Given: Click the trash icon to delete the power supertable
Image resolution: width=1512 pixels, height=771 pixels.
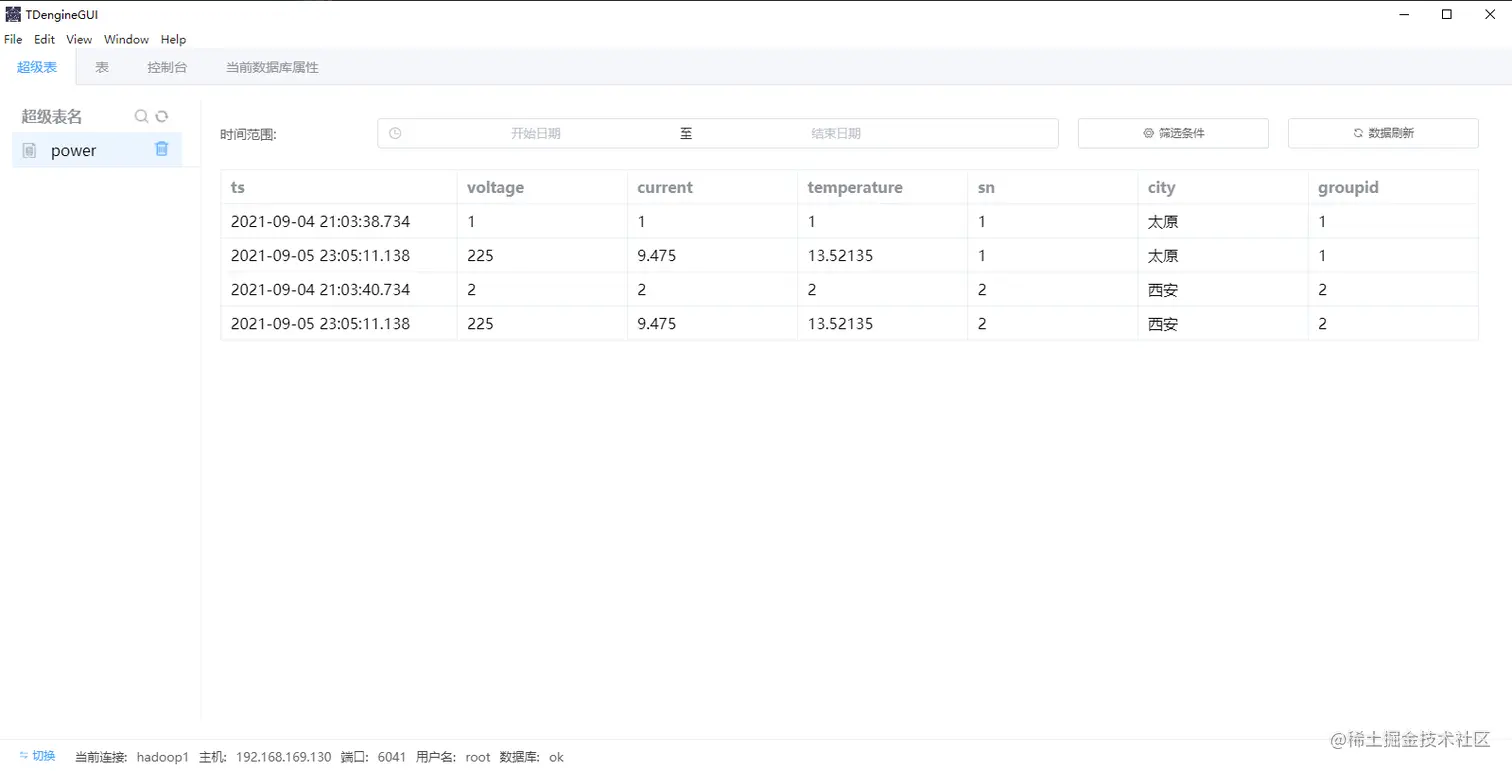Looking at the screenshot, I should click(x=161, y=148).
